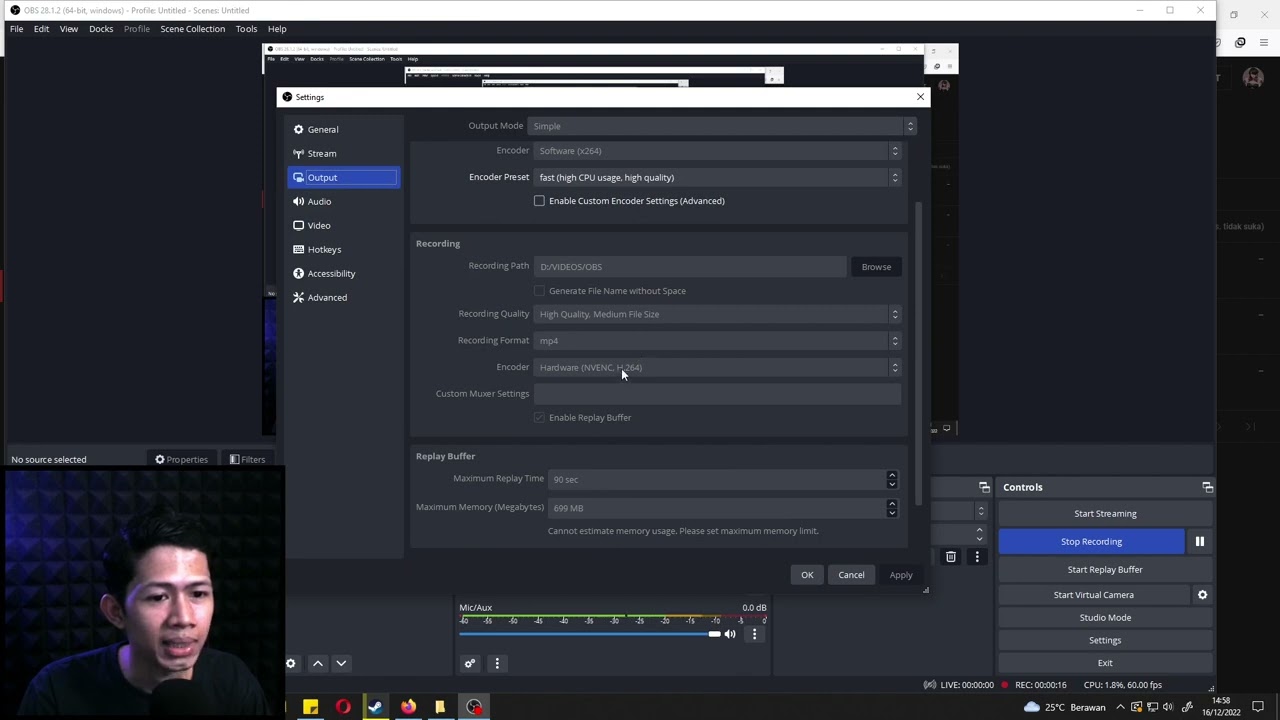This screenshot has height=720, width=1280.
Task: Open file explorer in taskbar
Action: click(439, 707)
